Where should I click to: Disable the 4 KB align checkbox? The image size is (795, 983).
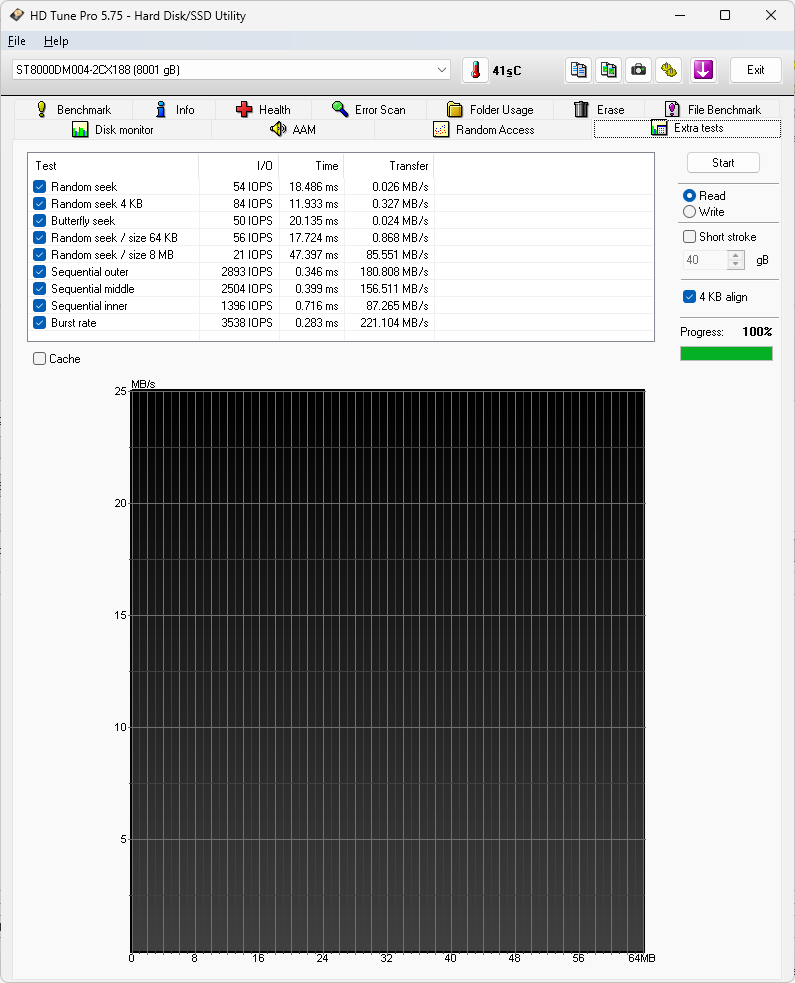click(689, 297)
